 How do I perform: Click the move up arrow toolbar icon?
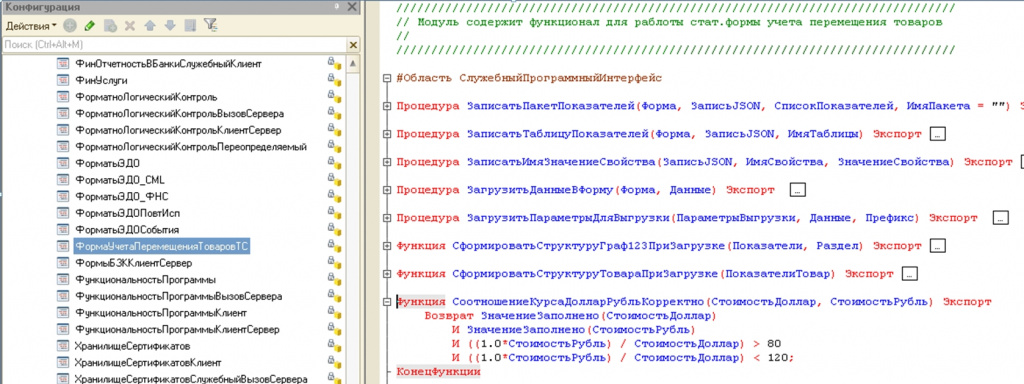click(x=150, y=26)
